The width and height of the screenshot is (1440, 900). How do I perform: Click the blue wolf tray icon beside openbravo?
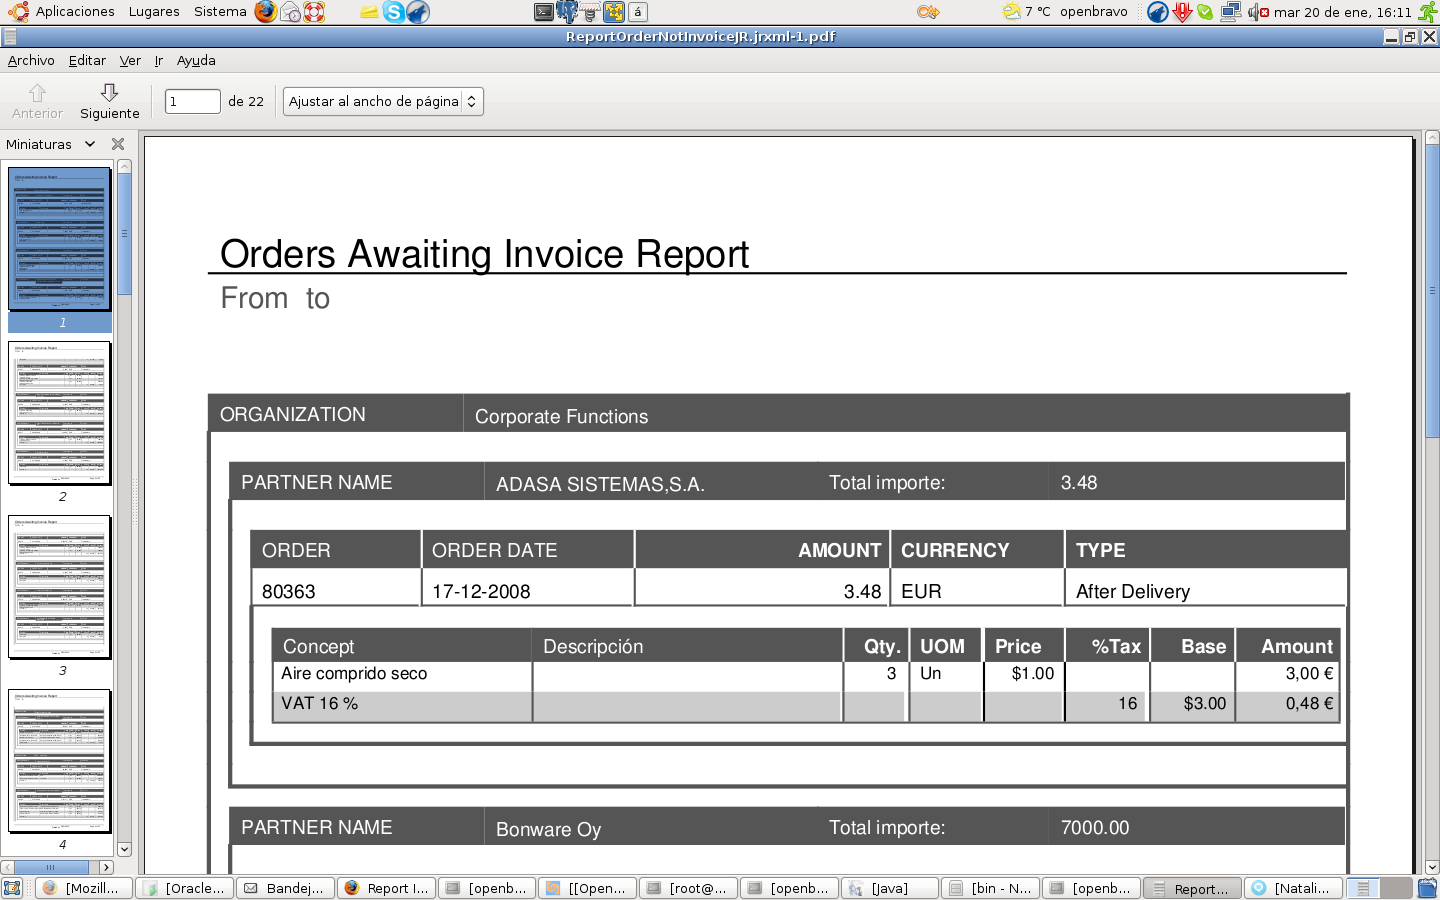(1158, 12)
